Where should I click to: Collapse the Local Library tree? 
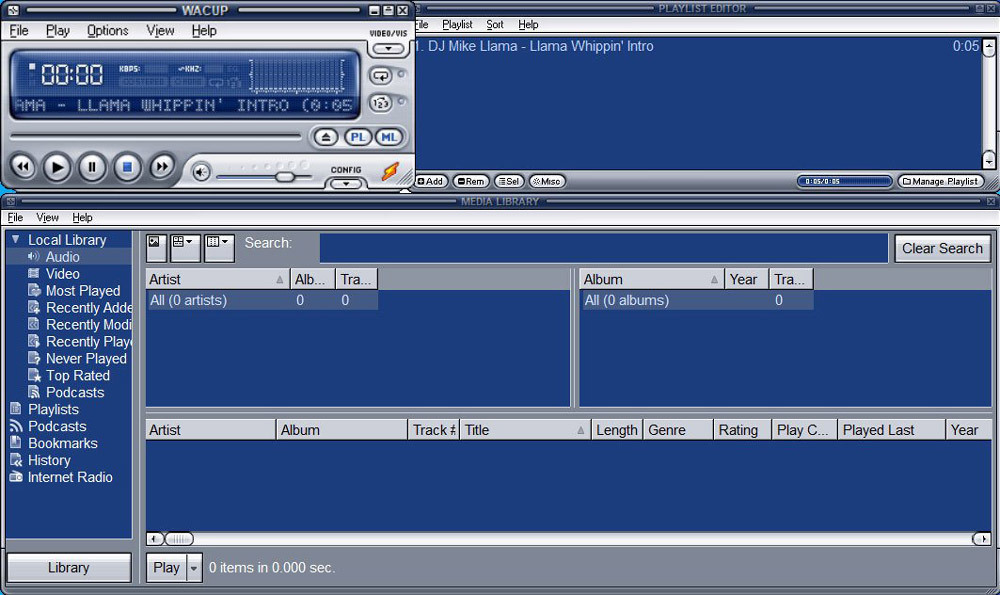(15, 240)
